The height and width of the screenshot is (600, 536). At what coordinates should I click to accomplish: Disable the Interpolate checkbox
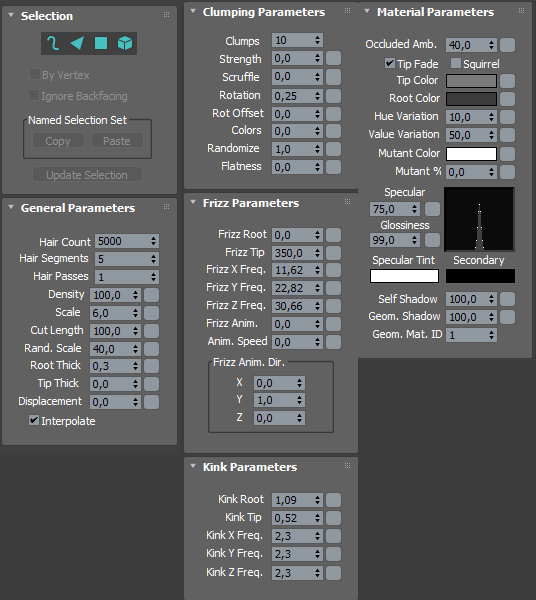(x=34, y=420)
